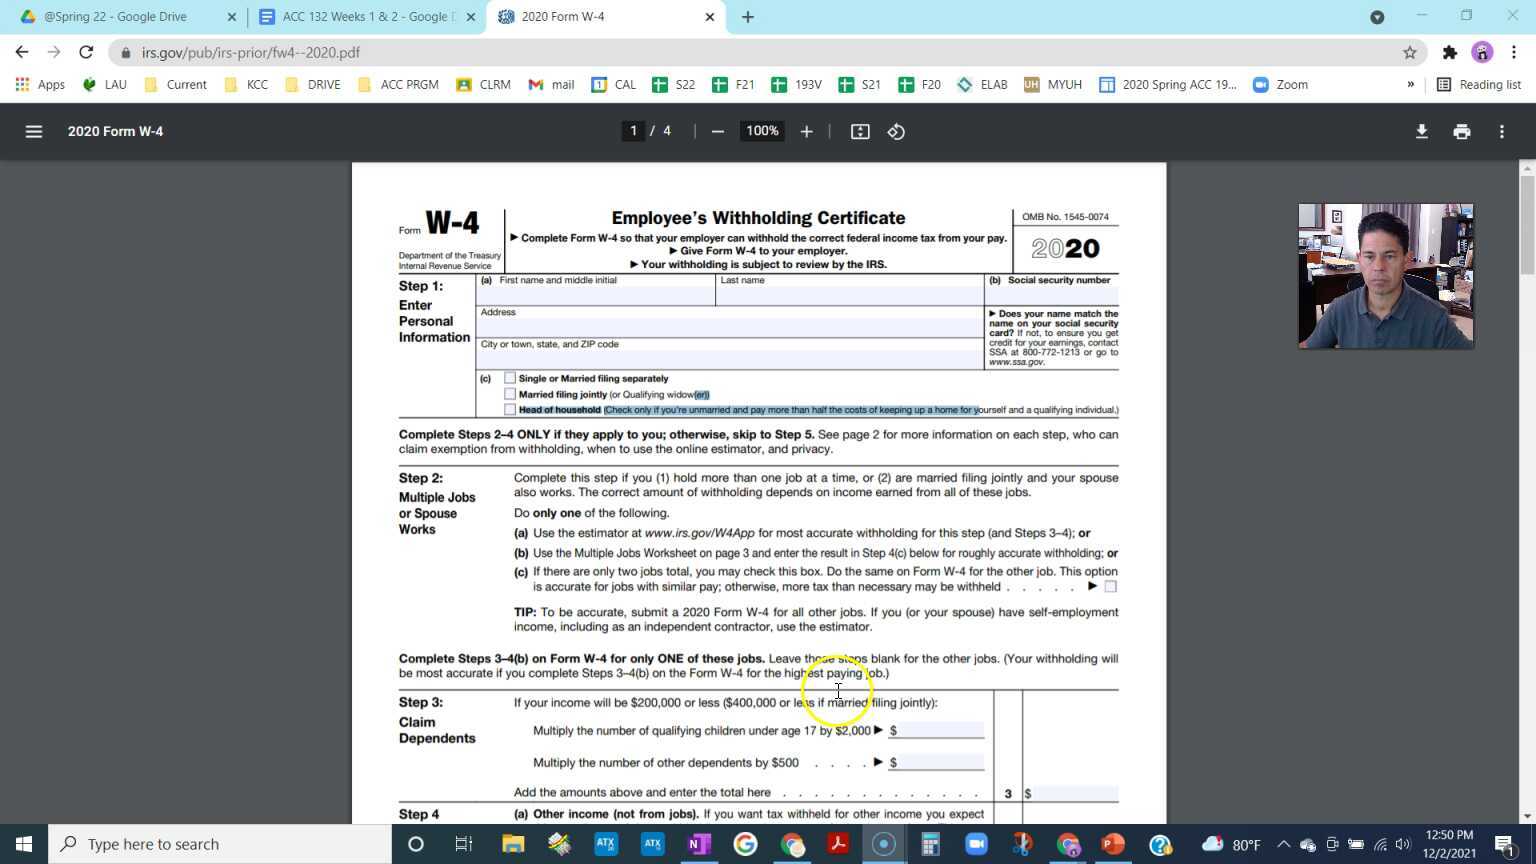The image size is (1536, 864).
Task: Rotate the PDF page counterclockwise
Action: click(895, 131)
